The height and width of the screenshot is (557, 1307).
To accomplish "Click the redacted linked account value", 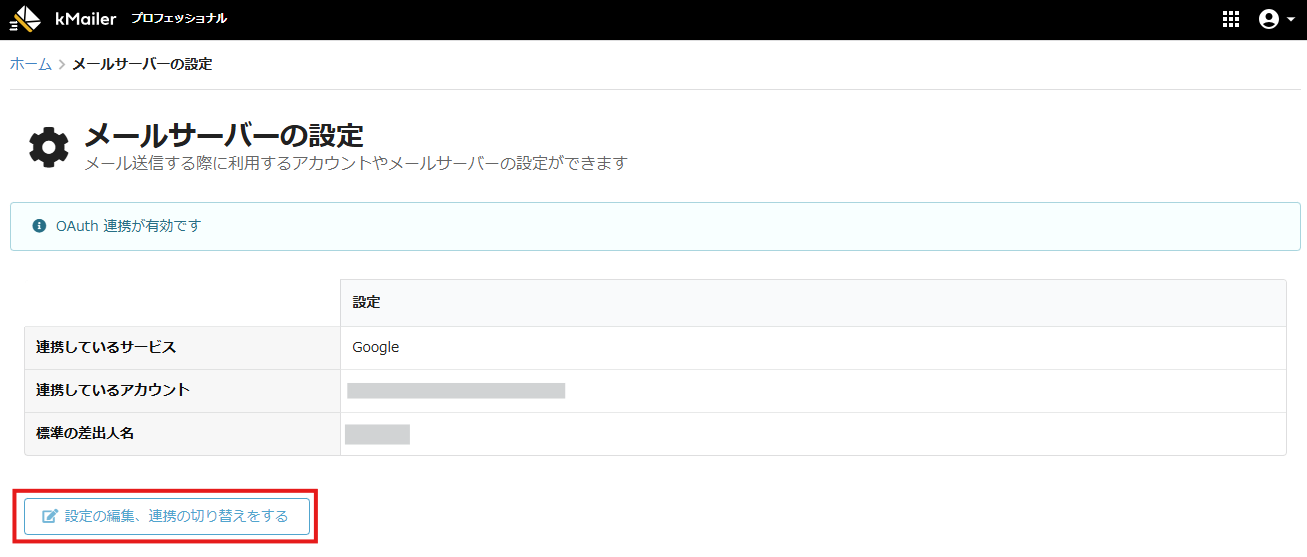I will (x=456, y=390).
